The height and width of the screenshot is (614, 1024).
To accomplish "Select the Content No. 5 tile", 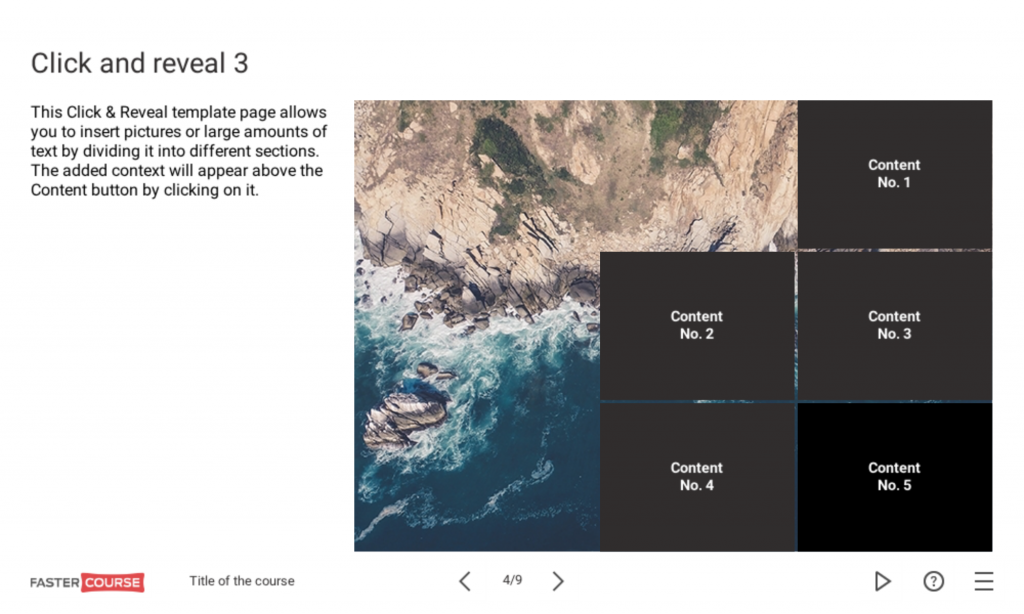I will (x=893, y=476).
